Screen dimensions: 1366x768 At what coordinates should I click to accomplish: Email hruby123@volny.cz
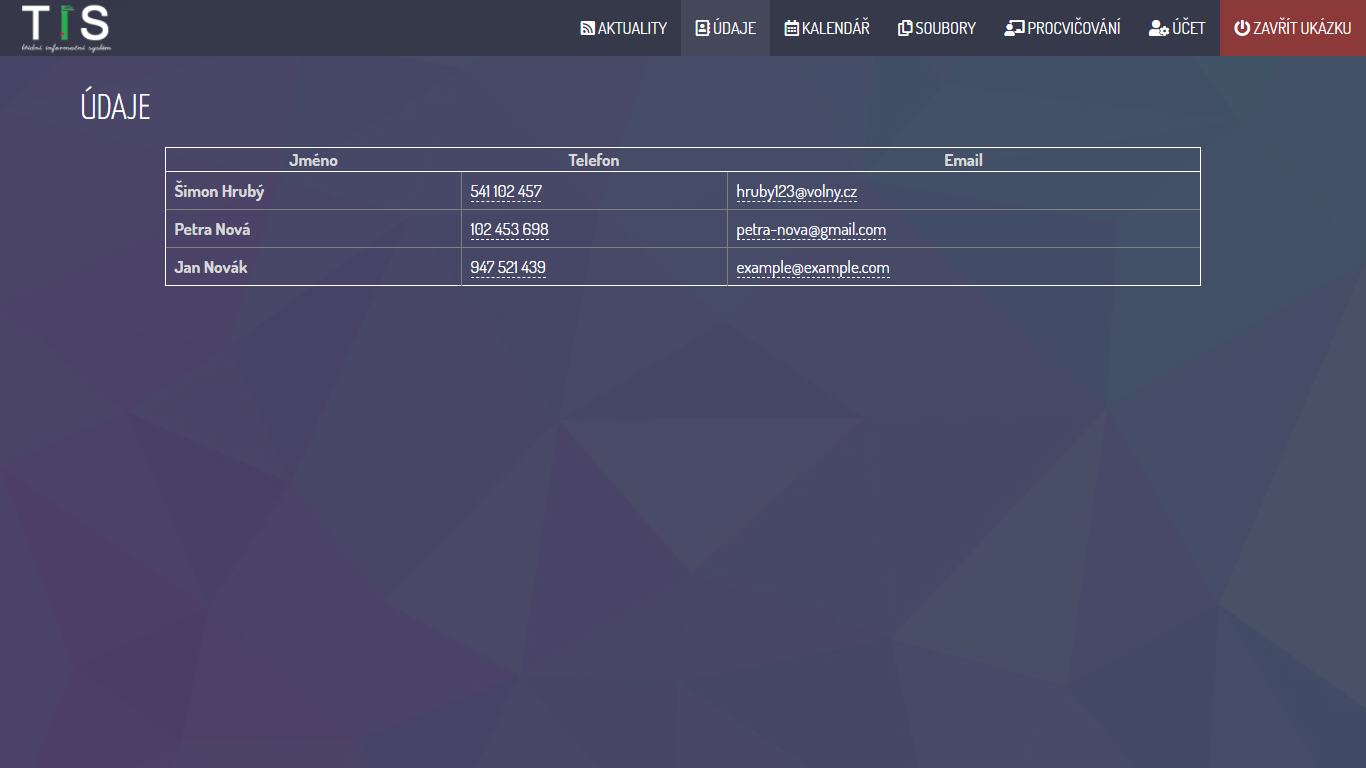click(x=796, y=191)
